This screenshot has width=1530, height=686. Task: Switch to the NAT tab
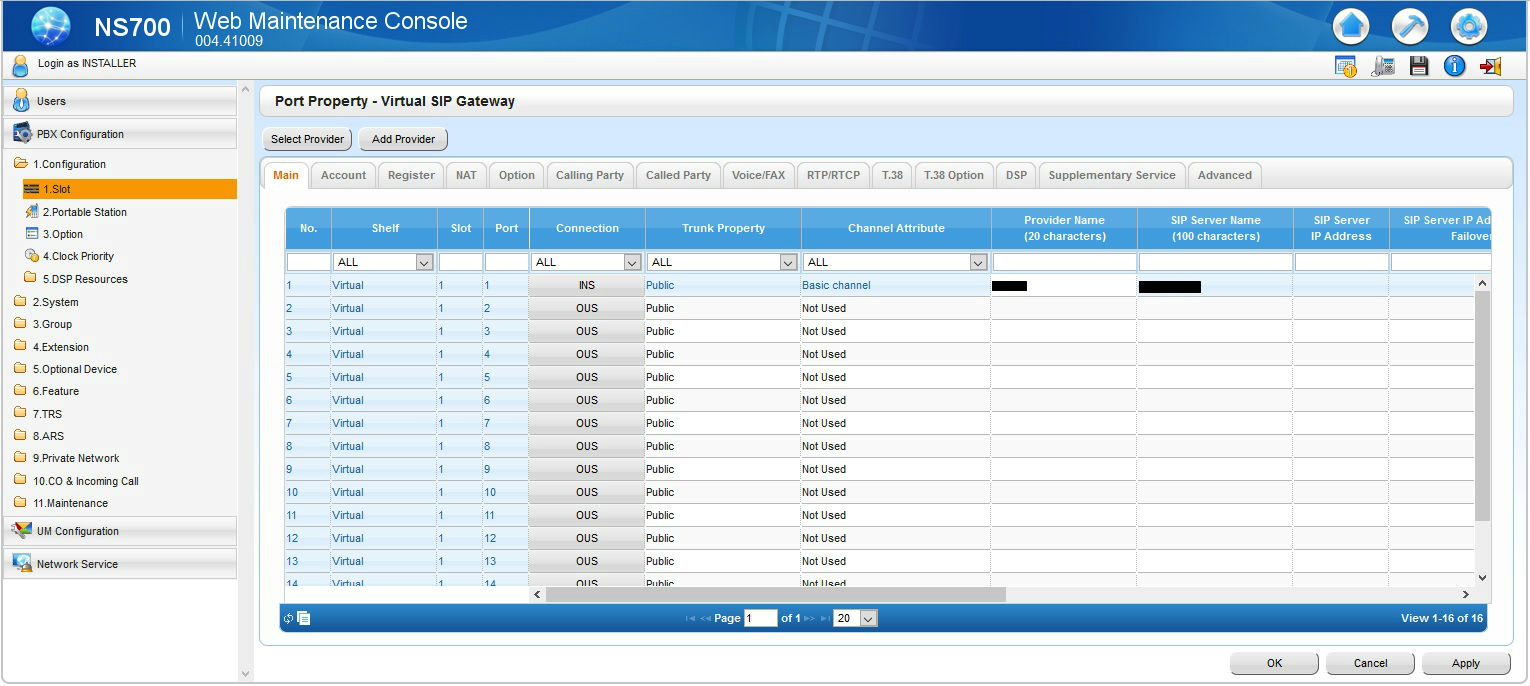click(466, 175)
